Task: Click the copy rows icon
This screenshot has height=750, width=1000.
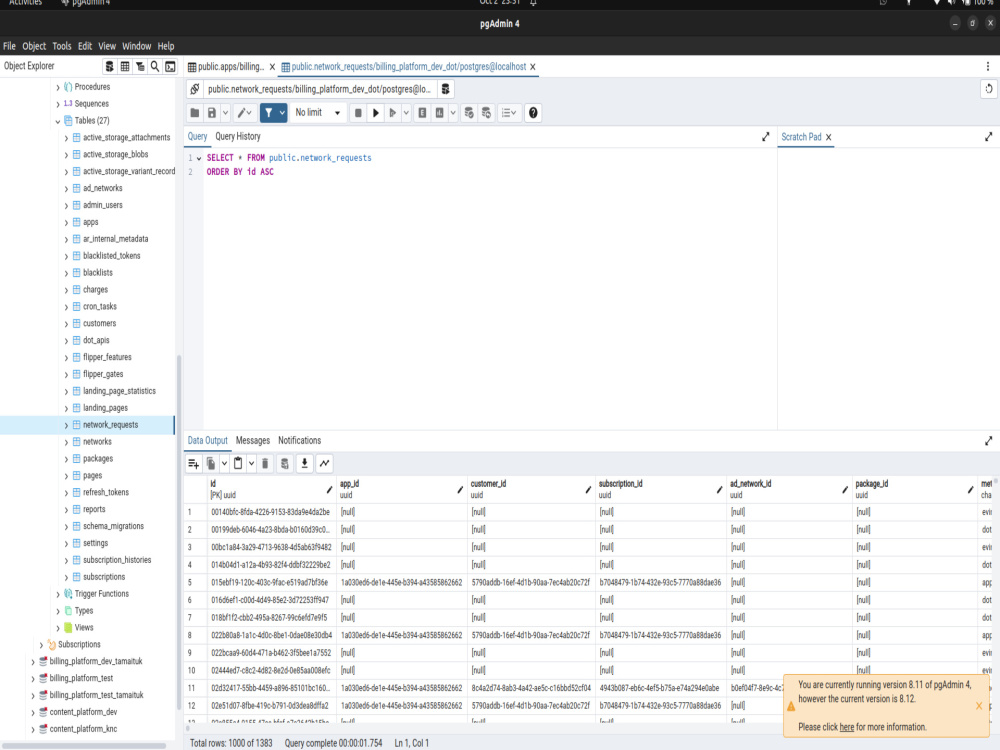Action: 211,464
